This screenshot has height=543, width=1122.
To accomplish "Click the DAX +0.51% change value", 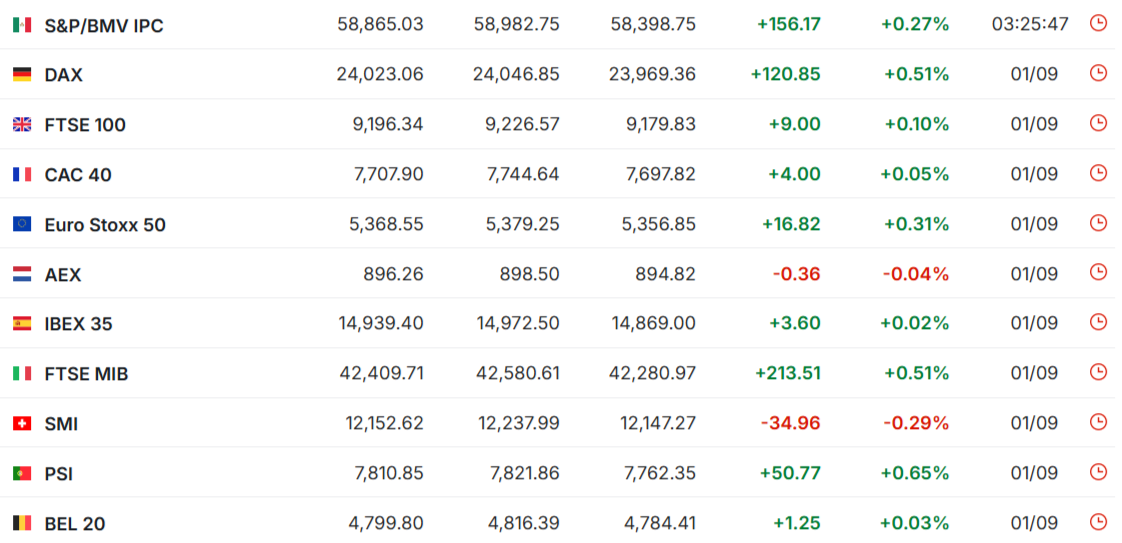I will pos(917,74).
